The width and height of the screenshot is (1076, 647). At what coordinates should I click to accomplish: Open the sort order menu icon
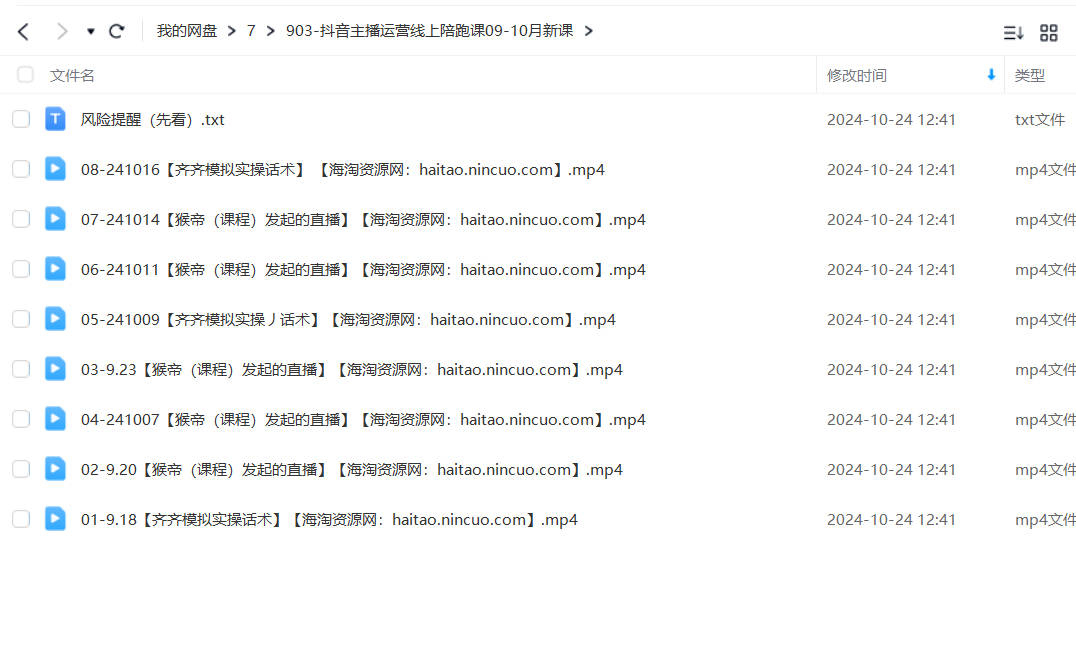[x=1014, y=32]
